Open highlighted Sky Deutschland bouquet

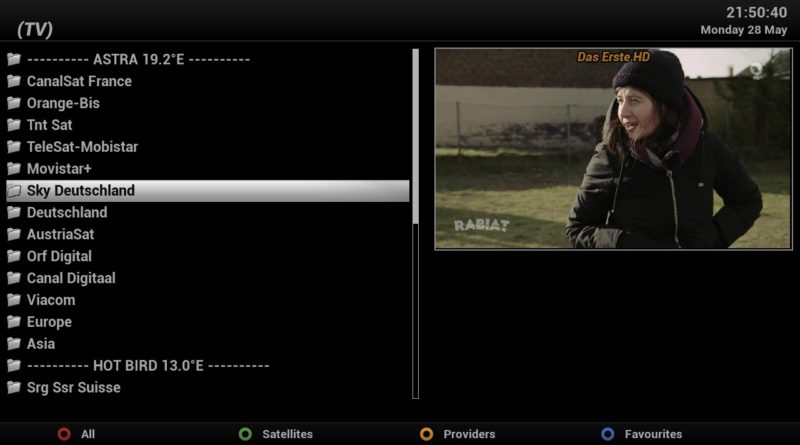(208, 191)
